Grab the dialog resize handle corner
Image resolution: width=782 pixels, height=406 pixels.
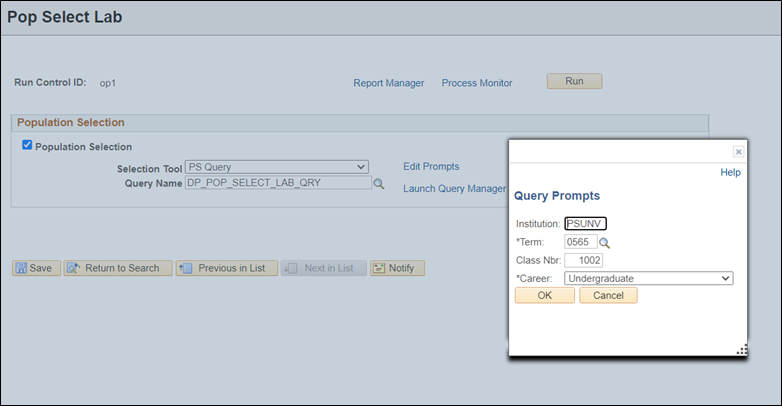tap(742, 350)
